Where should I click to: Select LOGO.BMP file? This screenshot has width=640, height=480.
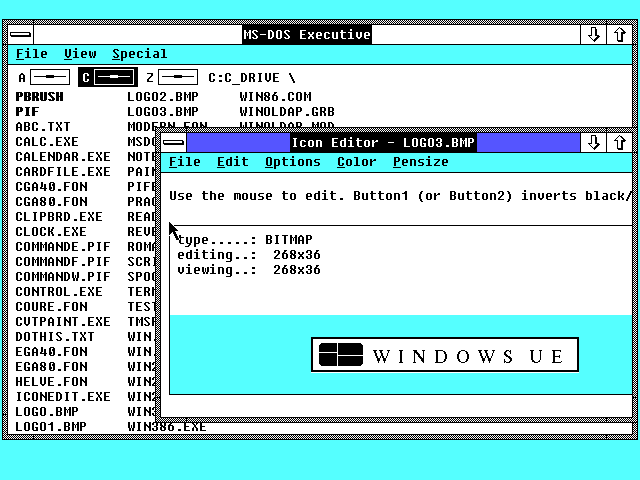pos(47,411)
